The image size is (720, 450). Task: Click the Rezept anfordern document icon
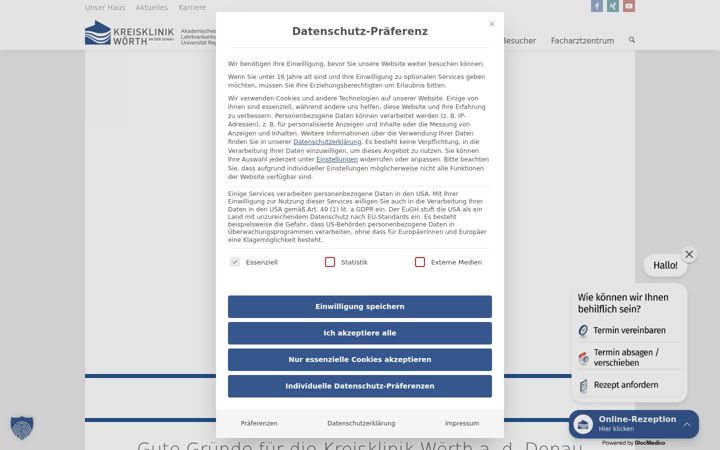(583, 385)
